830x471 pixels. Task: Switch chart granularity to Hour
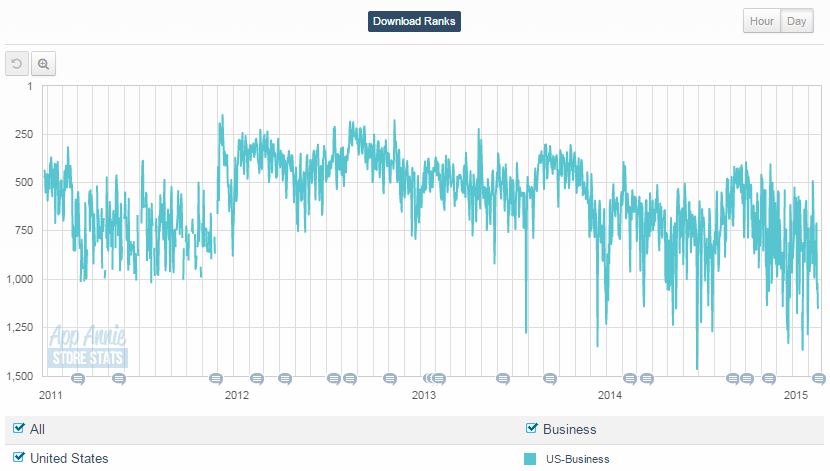coord(762,22)
